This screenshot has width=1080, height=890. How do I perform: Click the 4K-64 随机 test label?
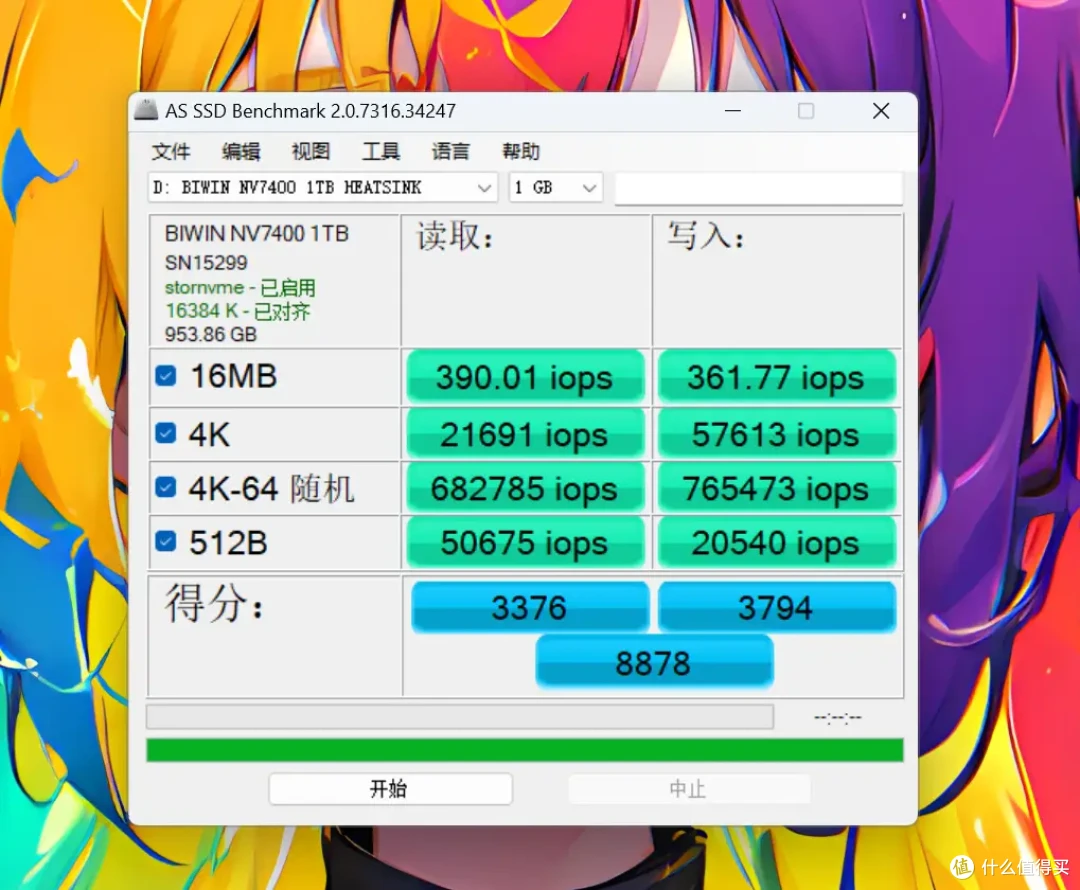[271, 488]
